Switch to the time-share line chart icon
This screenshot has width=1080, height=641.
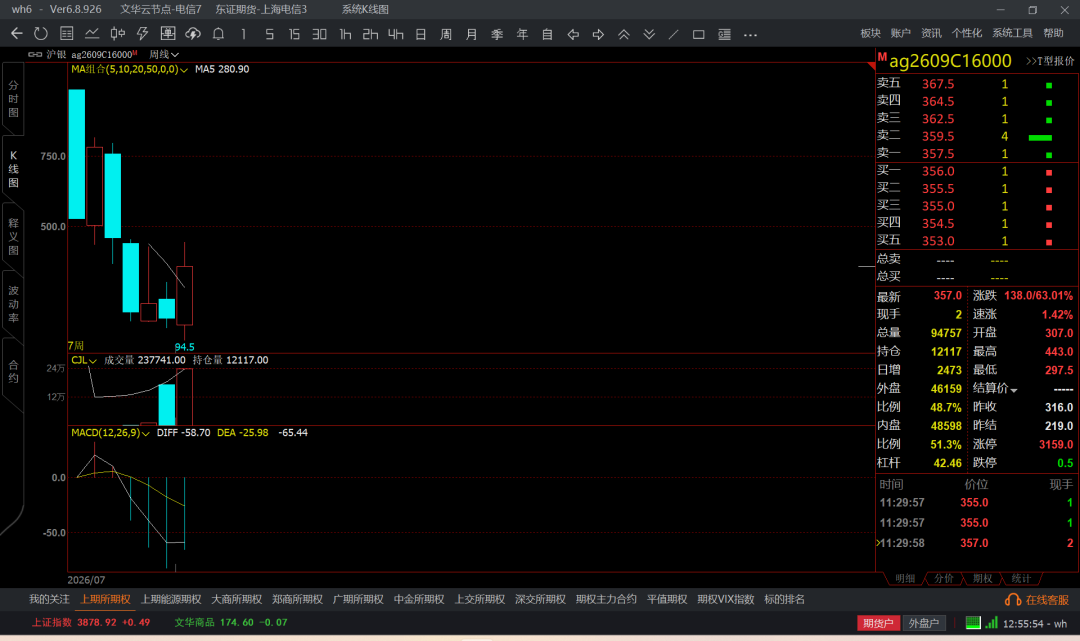pos(92,34)
